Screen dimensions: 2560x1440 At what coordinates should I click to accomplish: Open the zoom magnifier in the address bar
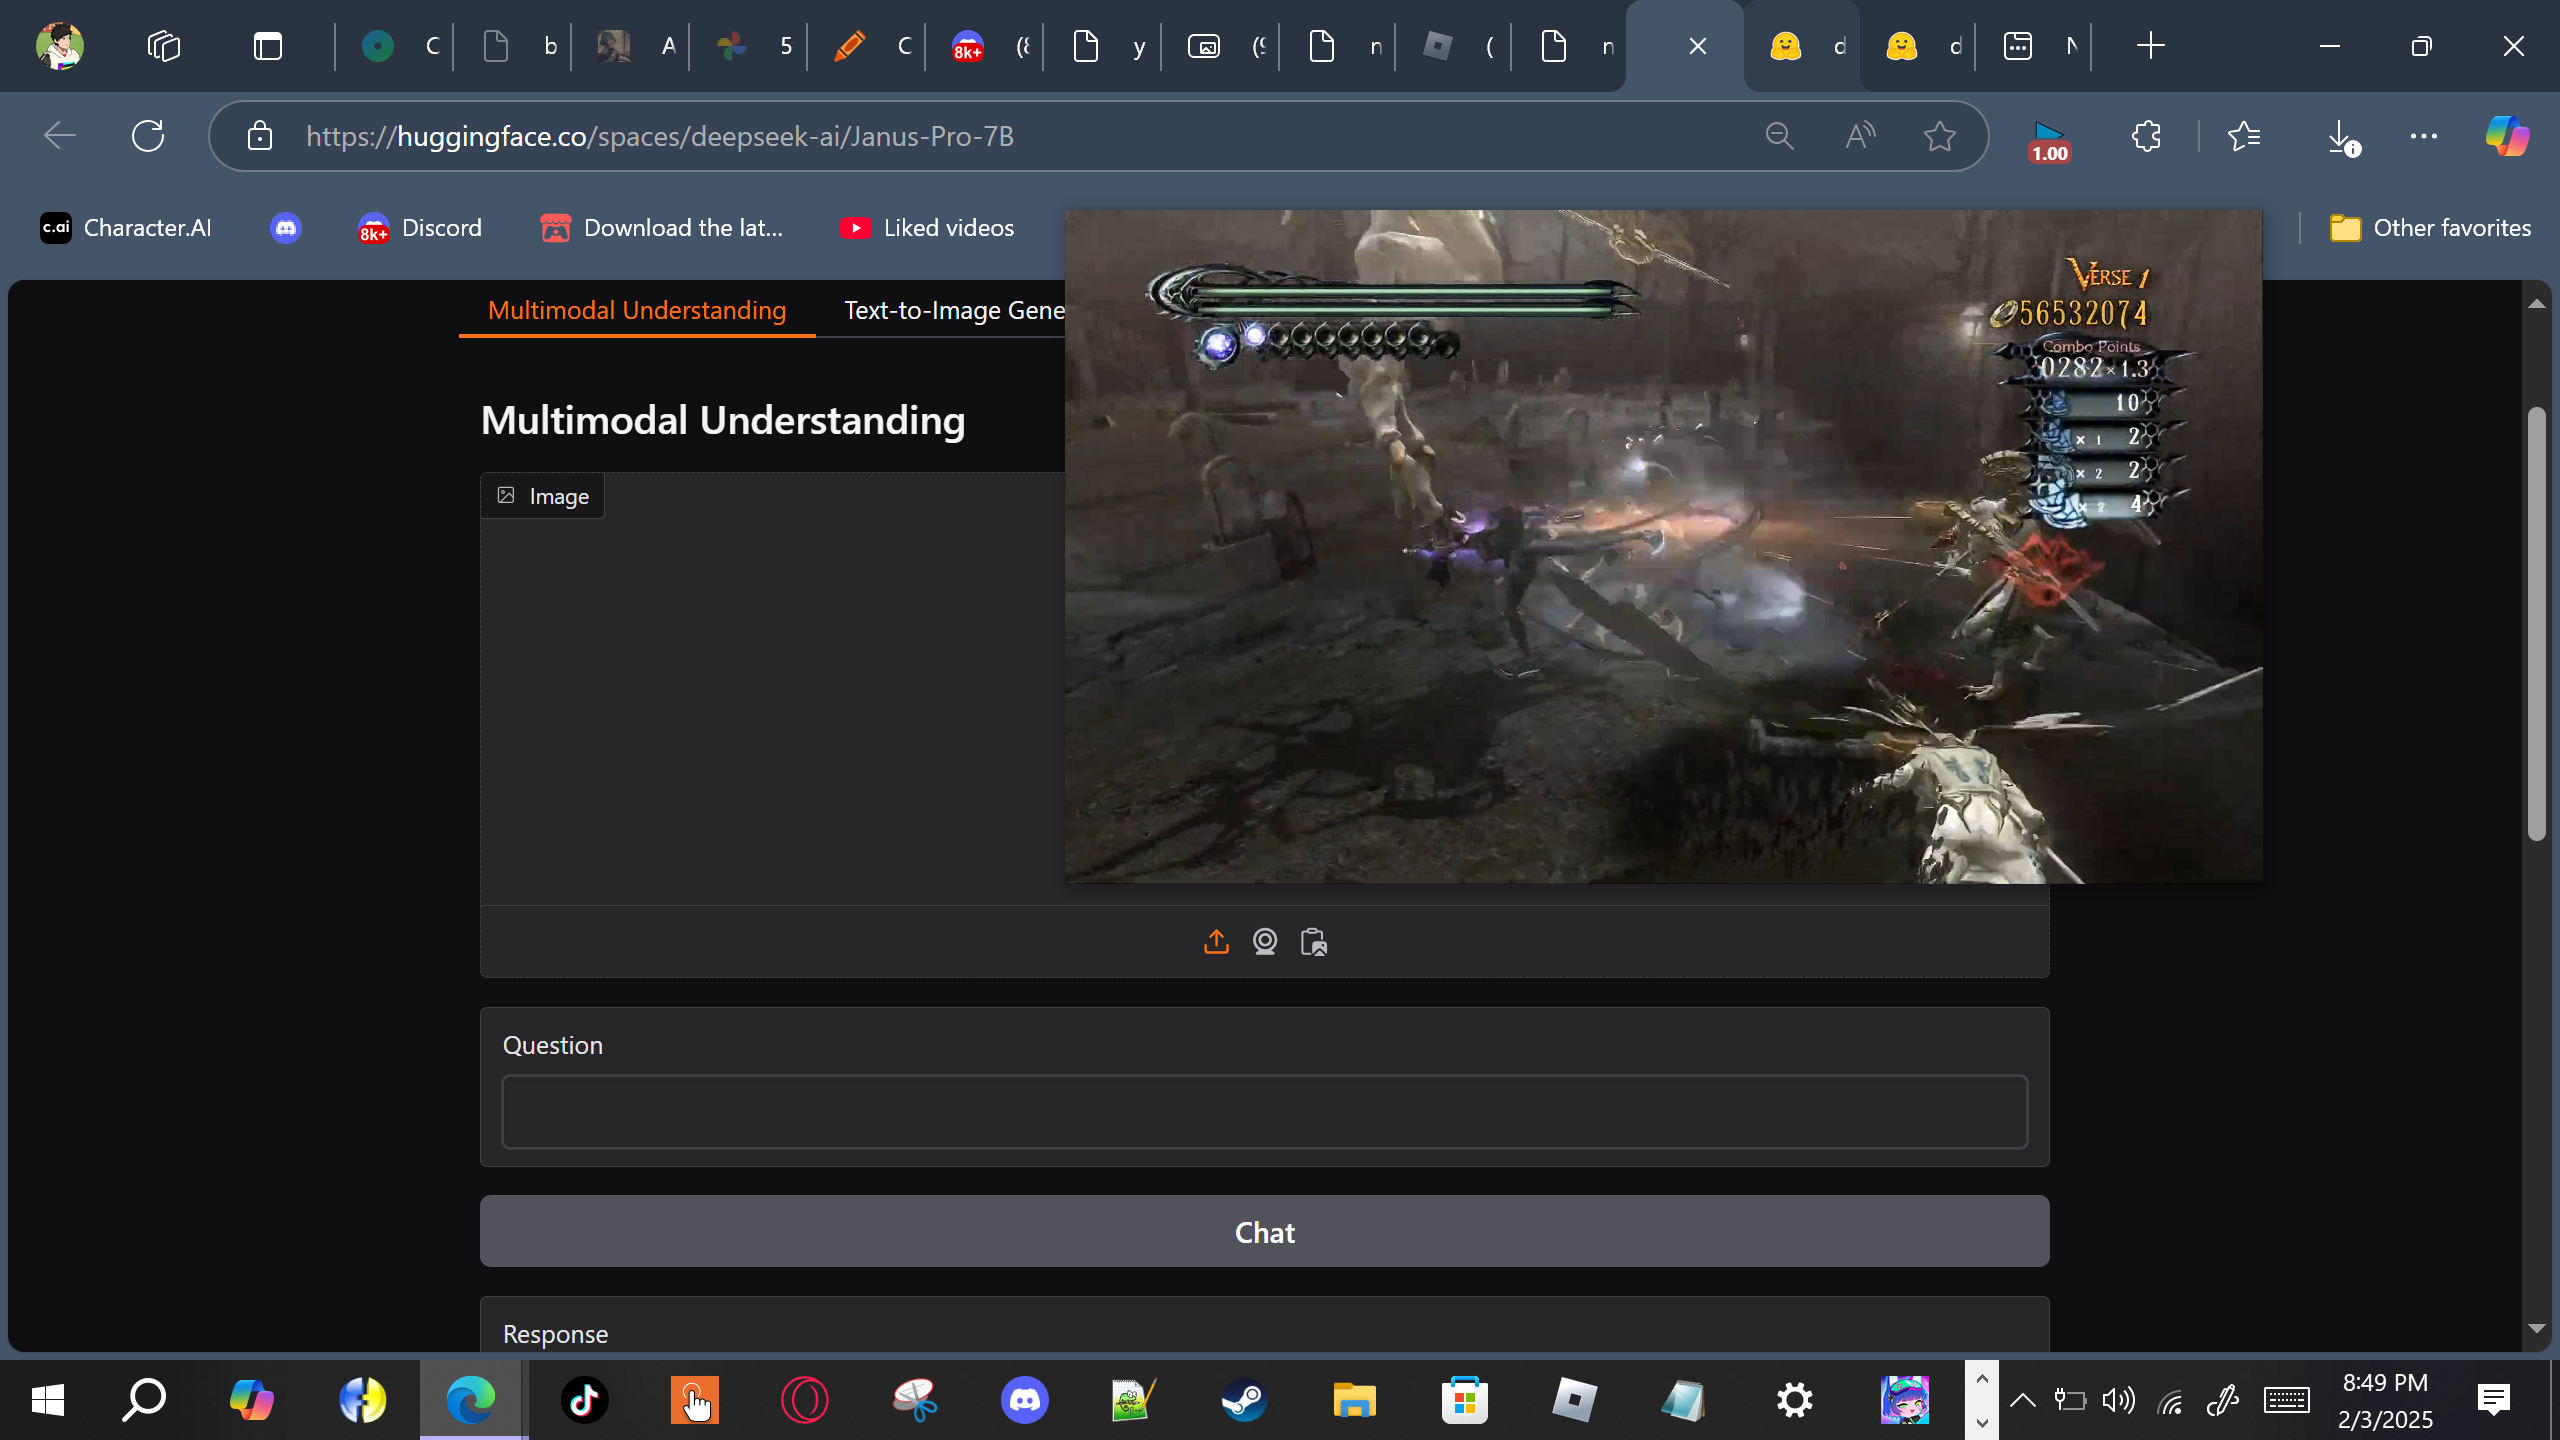pyautogui.click(x=1779, y=136)
